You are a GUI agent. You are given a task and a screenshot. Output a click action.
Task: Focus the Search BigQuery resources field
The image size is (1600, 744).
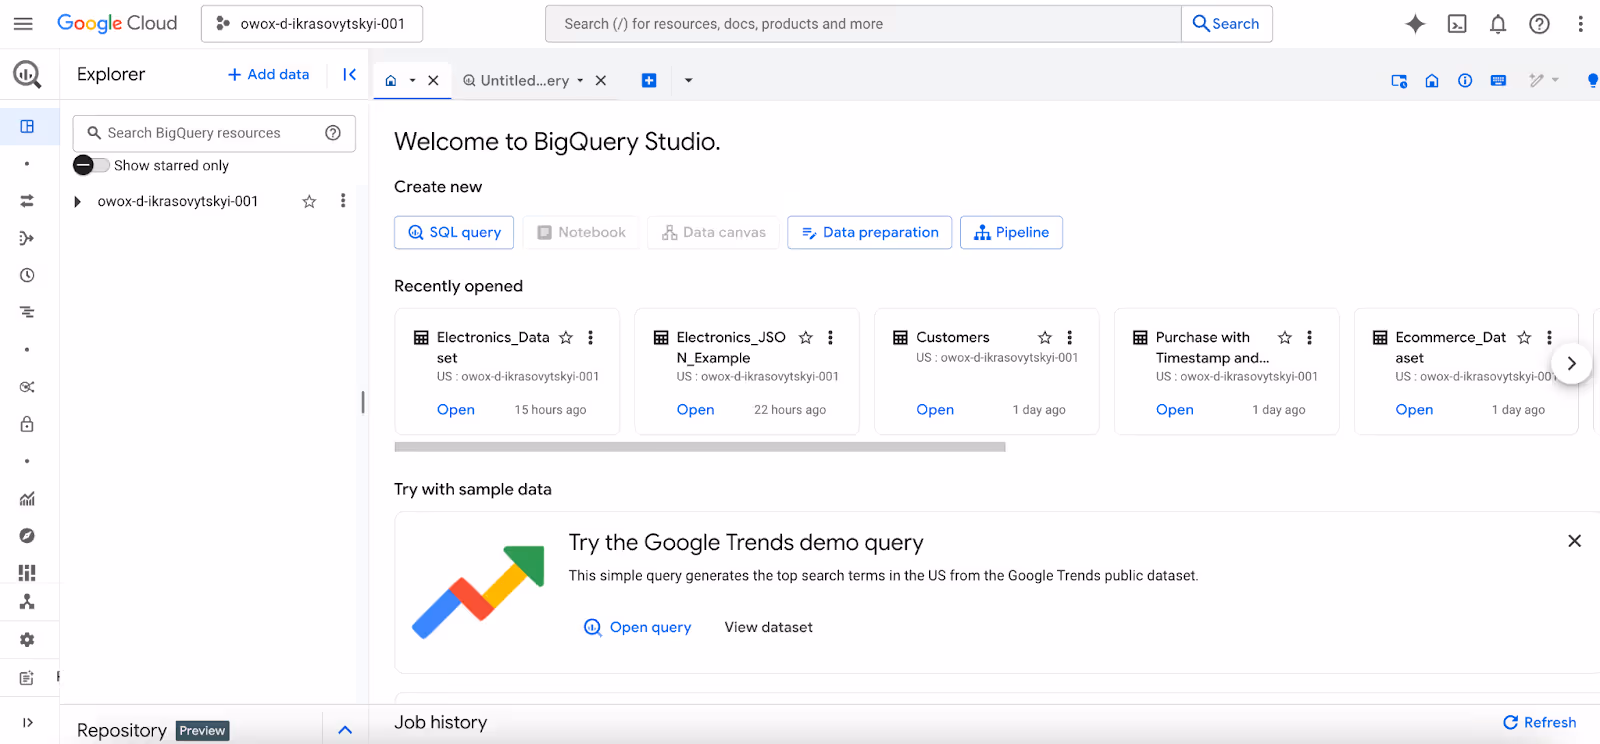point(214,133)
